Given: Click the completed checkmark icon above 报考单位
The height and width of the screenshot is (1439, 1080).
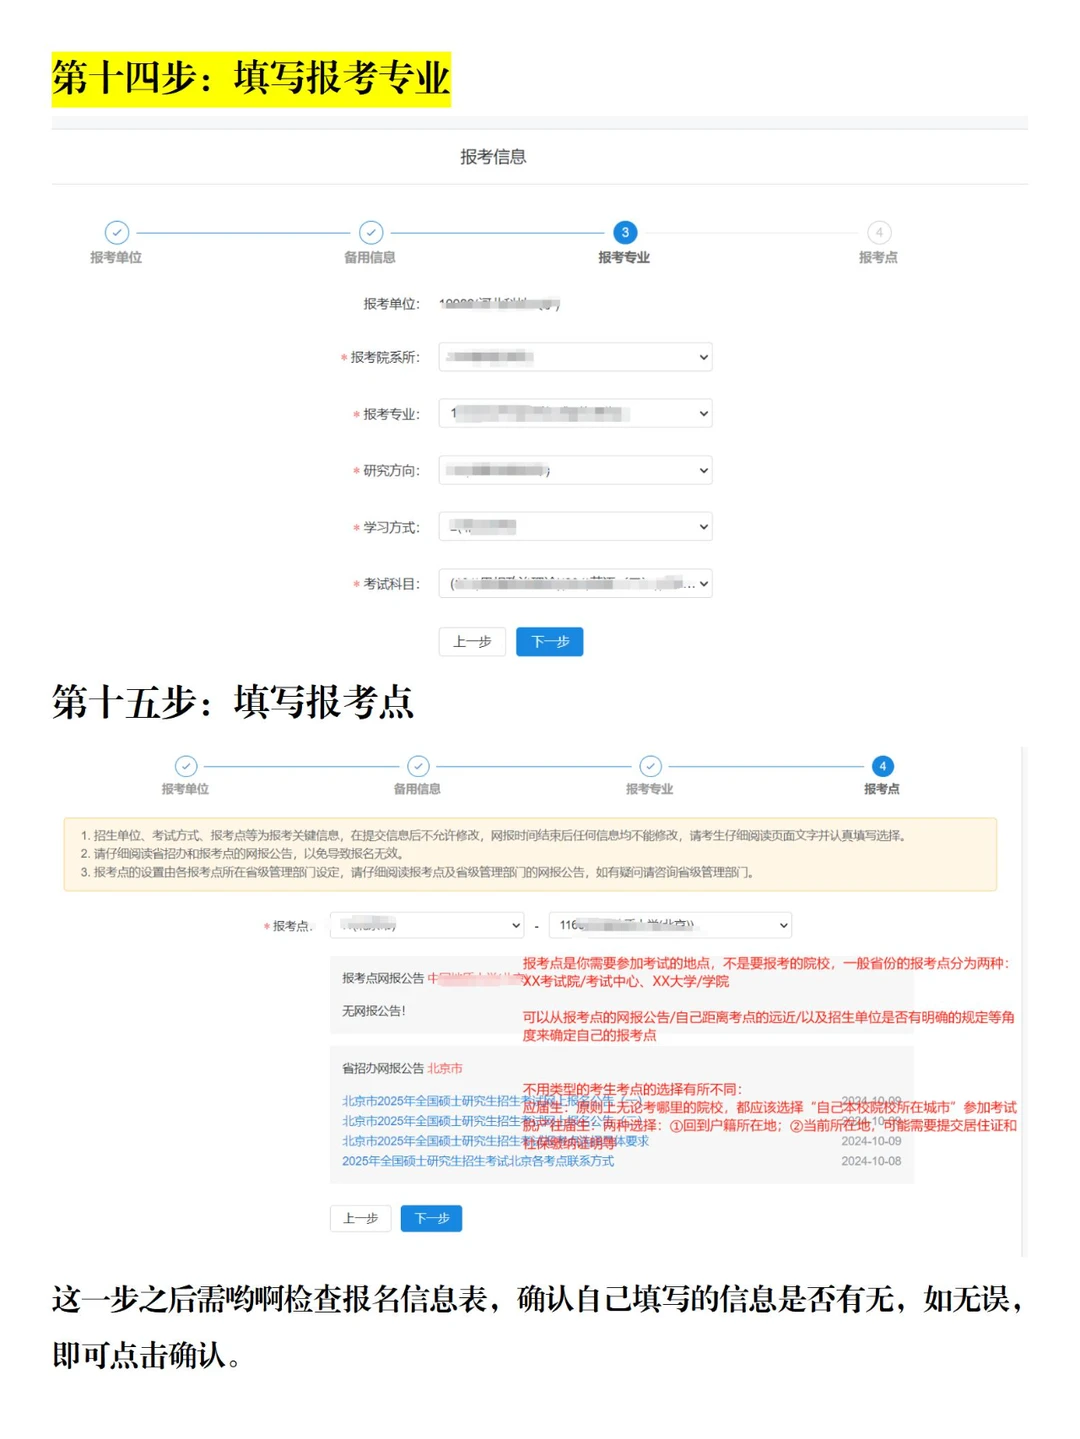Looking at the screenshot, I should (x=119, y=232).
